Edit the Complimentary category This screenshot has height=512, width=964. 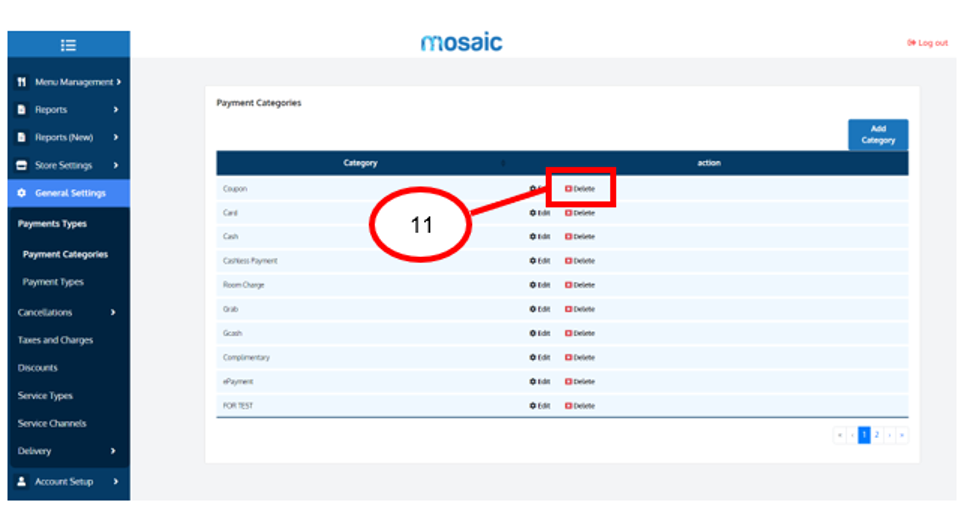540,357
